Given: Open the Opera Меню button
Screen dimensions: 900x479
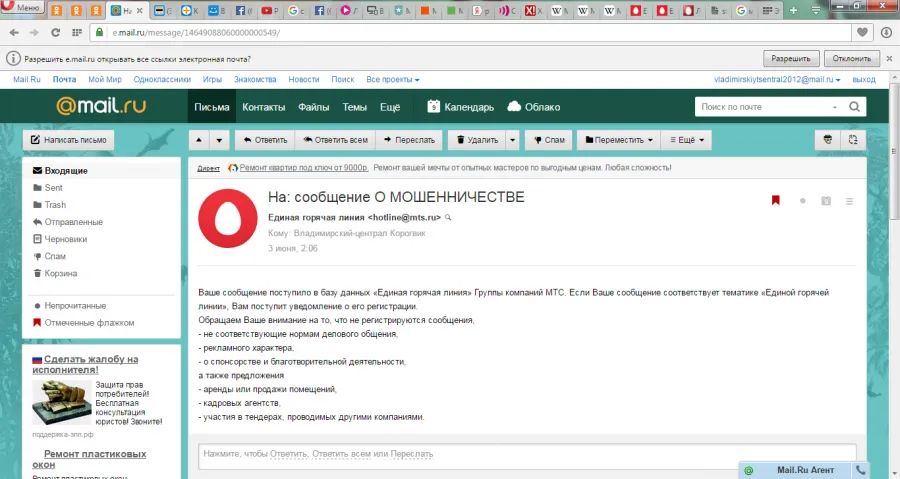Looking at the screenshot, I should pos(22,7).
